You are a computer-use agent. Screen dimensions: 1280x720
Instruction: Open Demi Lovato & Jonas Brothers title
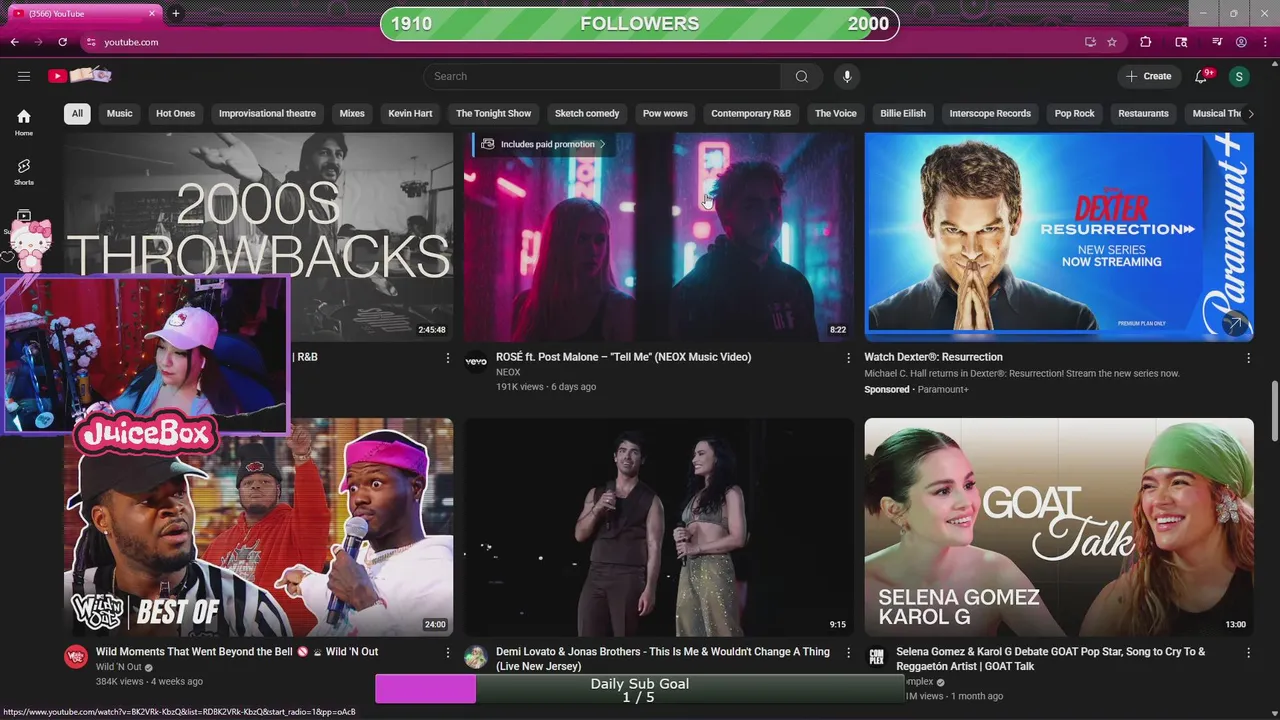663,659
